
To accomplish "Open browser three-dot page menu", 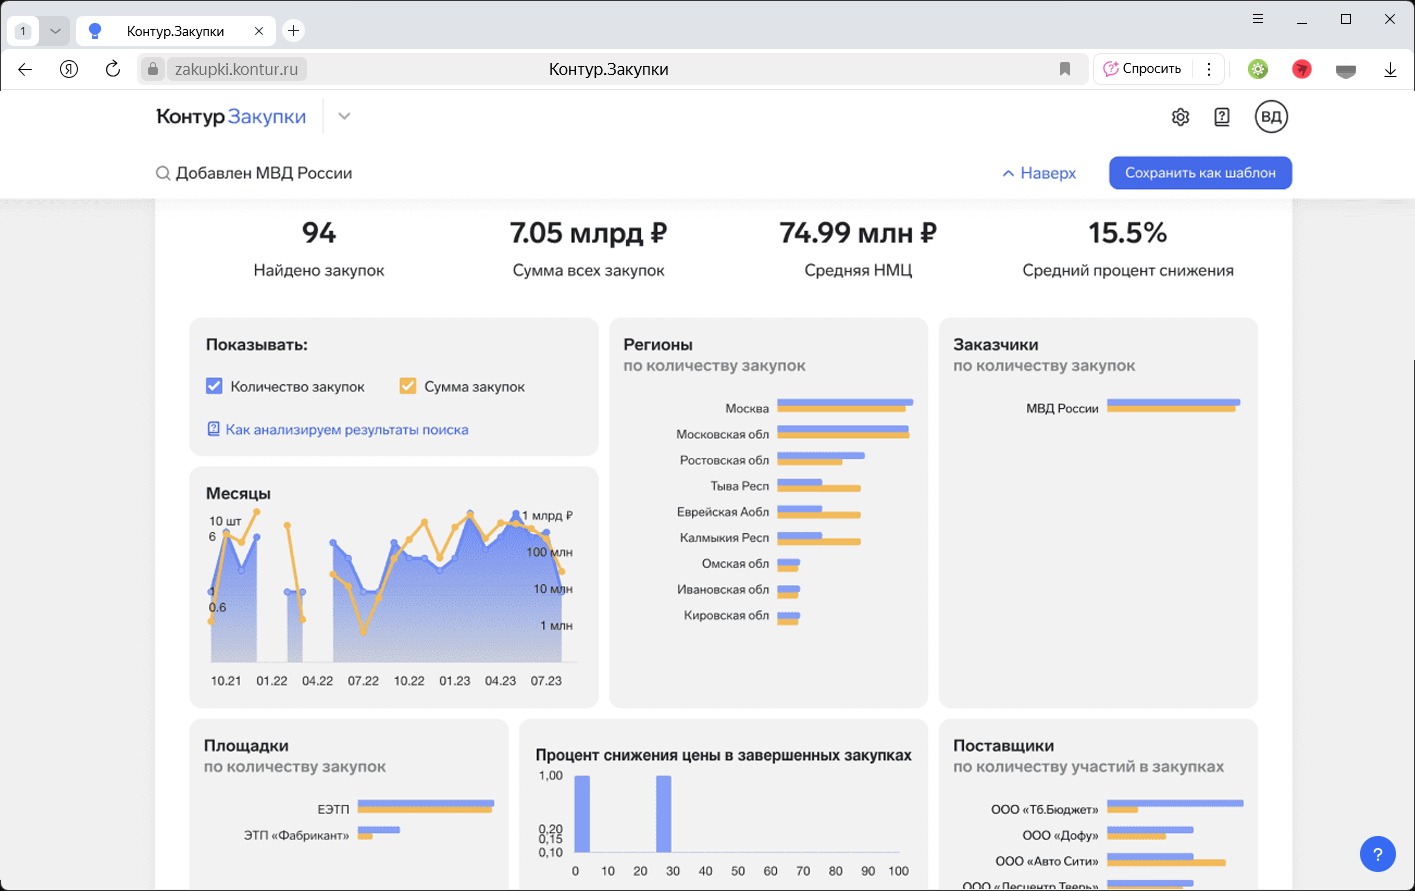I will (1209, 69).
